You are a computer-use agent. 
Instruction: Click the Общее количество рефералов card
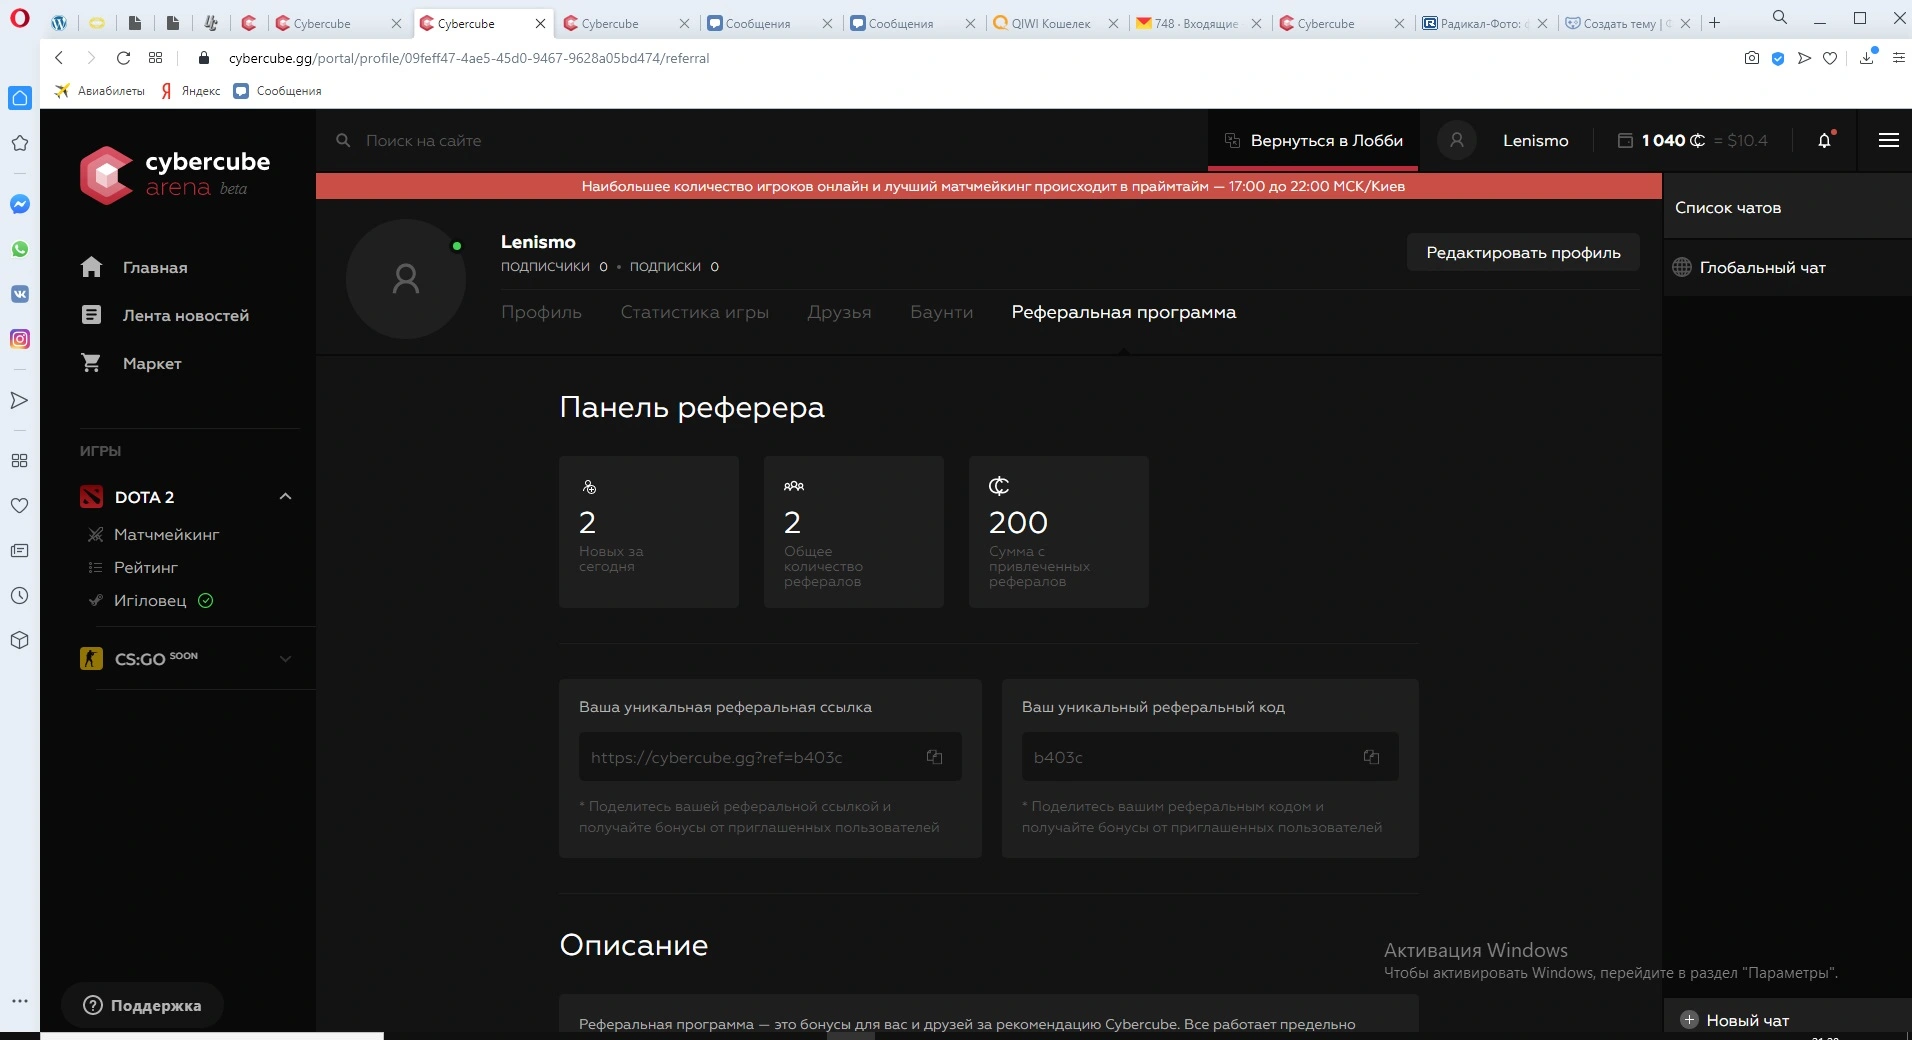tap(853, 531)
